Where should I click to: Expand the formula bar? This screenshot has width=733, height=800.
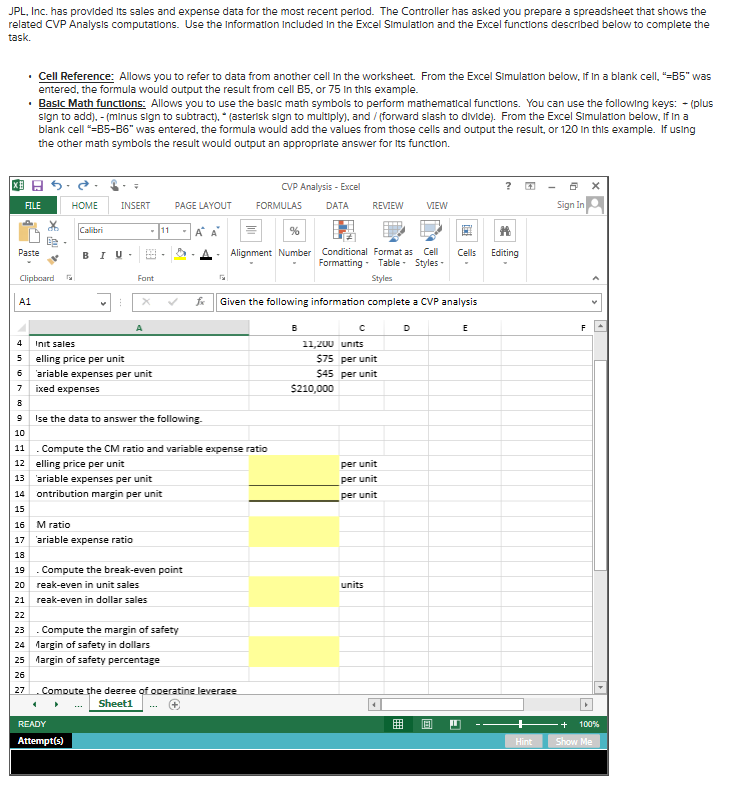pyautogui.click(x=594, y=302)
